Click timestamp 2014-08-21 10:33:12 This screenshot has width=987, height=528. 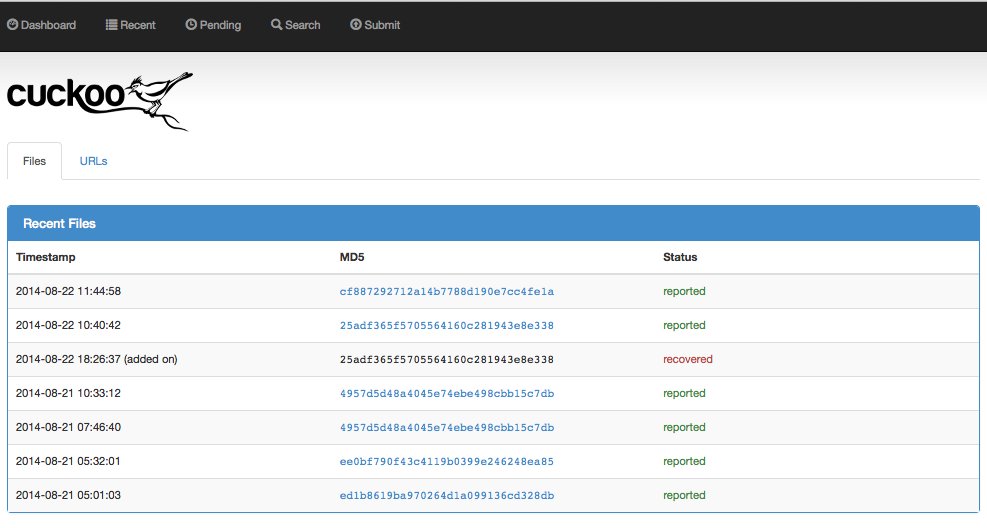click(x=68, y=393)
